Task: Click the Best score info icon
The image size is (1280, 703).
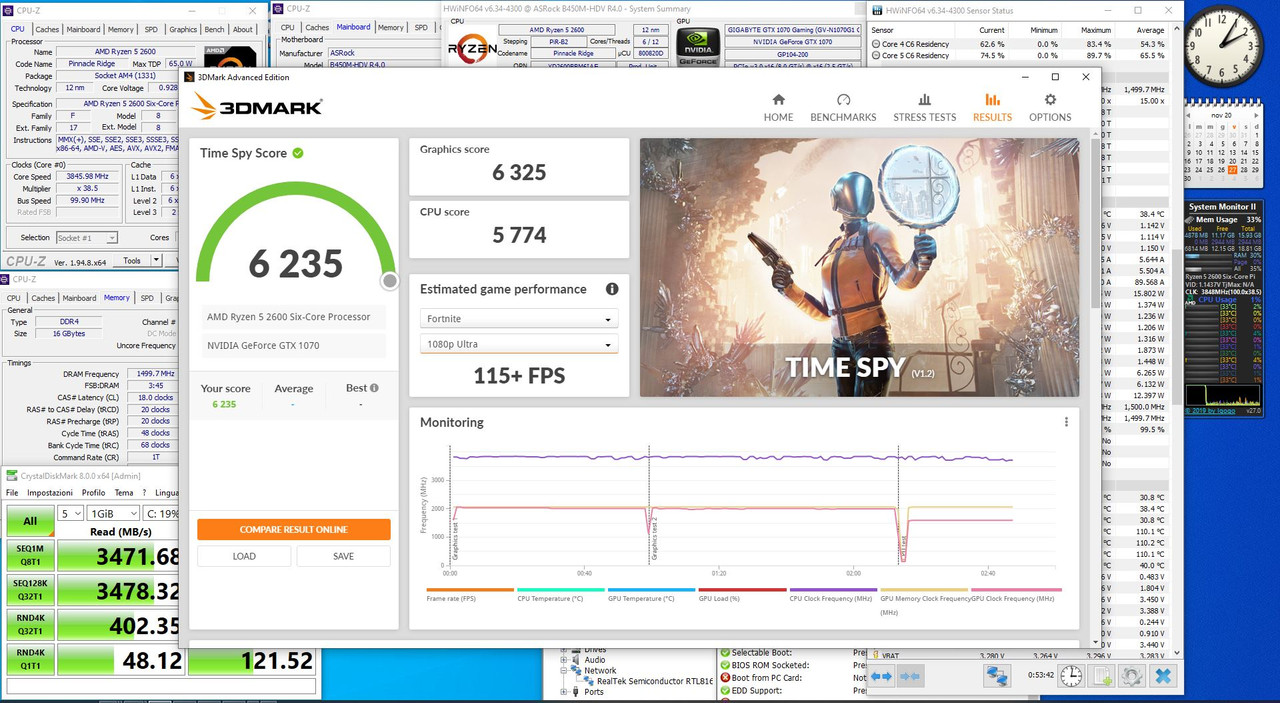Action: point(374,388)
